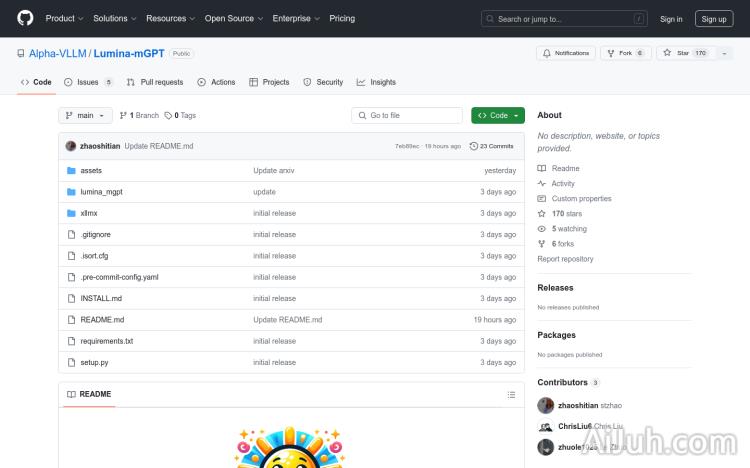Switch to the Pull requests tab
This screenshot has height=468, width=750.
click(155, 82)
